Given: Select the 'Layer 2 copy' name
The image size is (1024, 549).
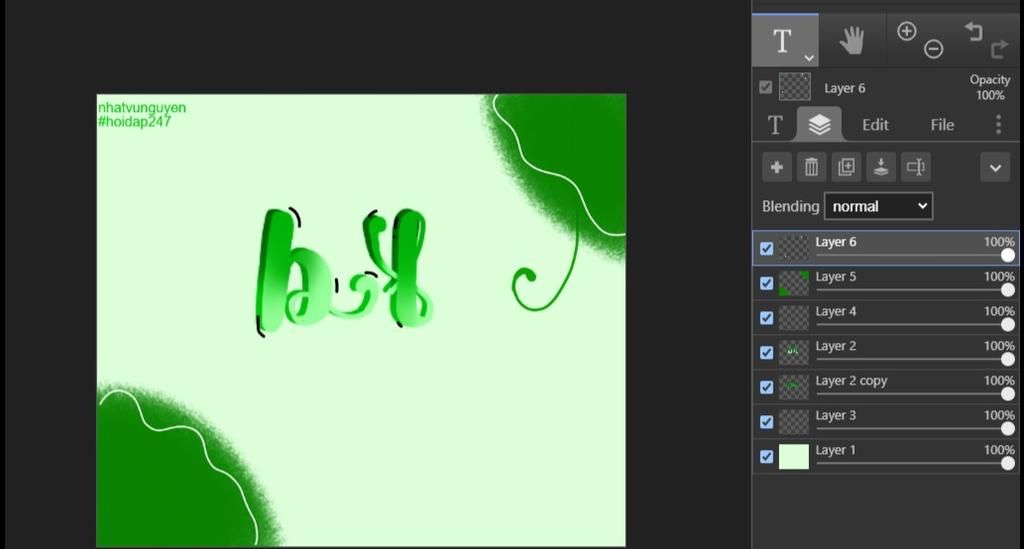Looking at the screenshot, I should (851, 381).
